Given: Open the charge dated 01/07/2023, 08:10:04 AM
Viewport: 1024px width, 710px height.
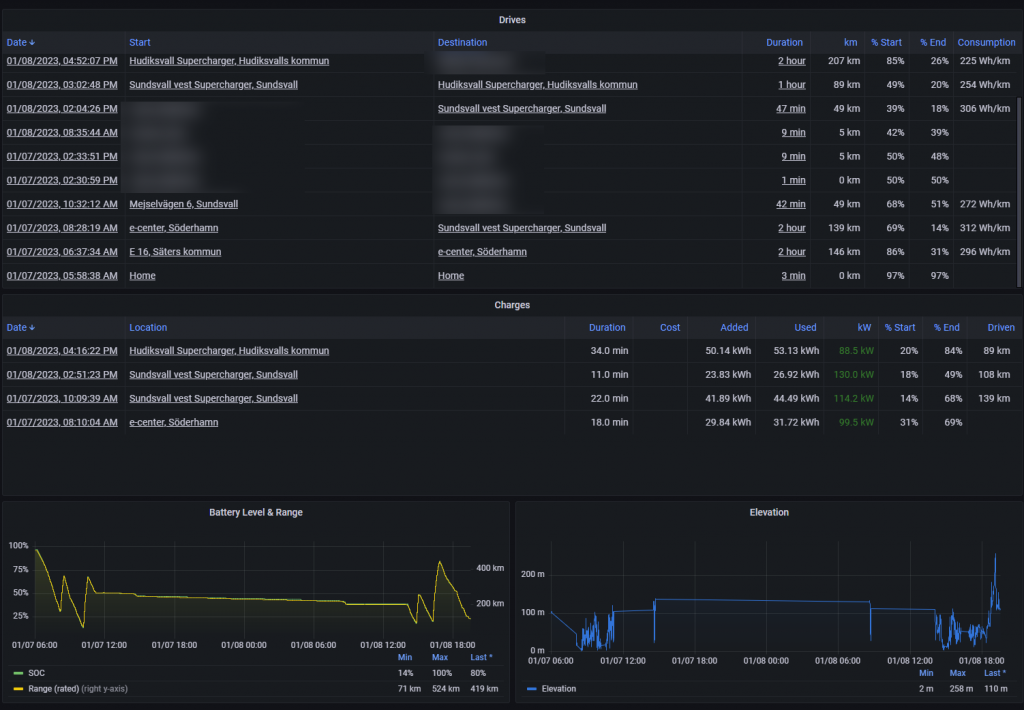Looking at the screenshot, I should [62, 423].
